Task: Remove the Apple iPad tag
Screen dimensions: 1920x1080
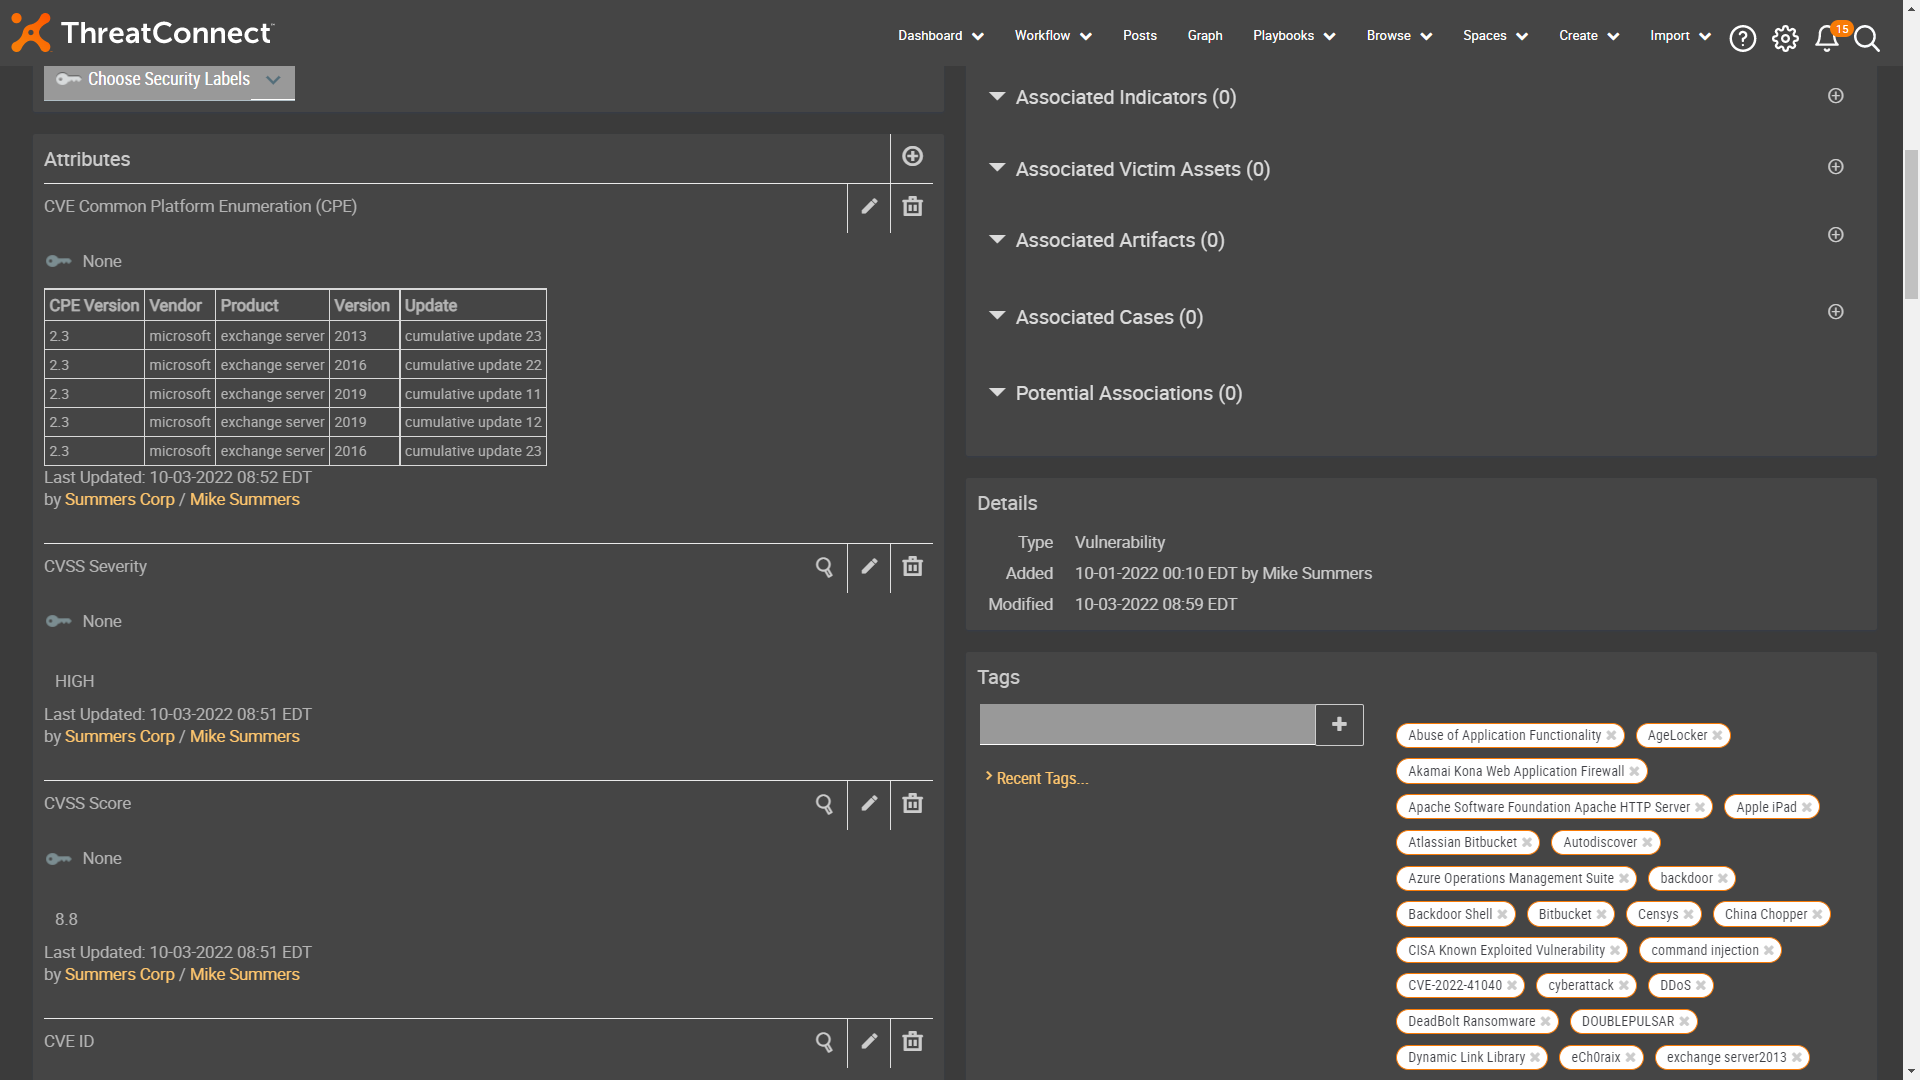Action: click(1806, 808)
